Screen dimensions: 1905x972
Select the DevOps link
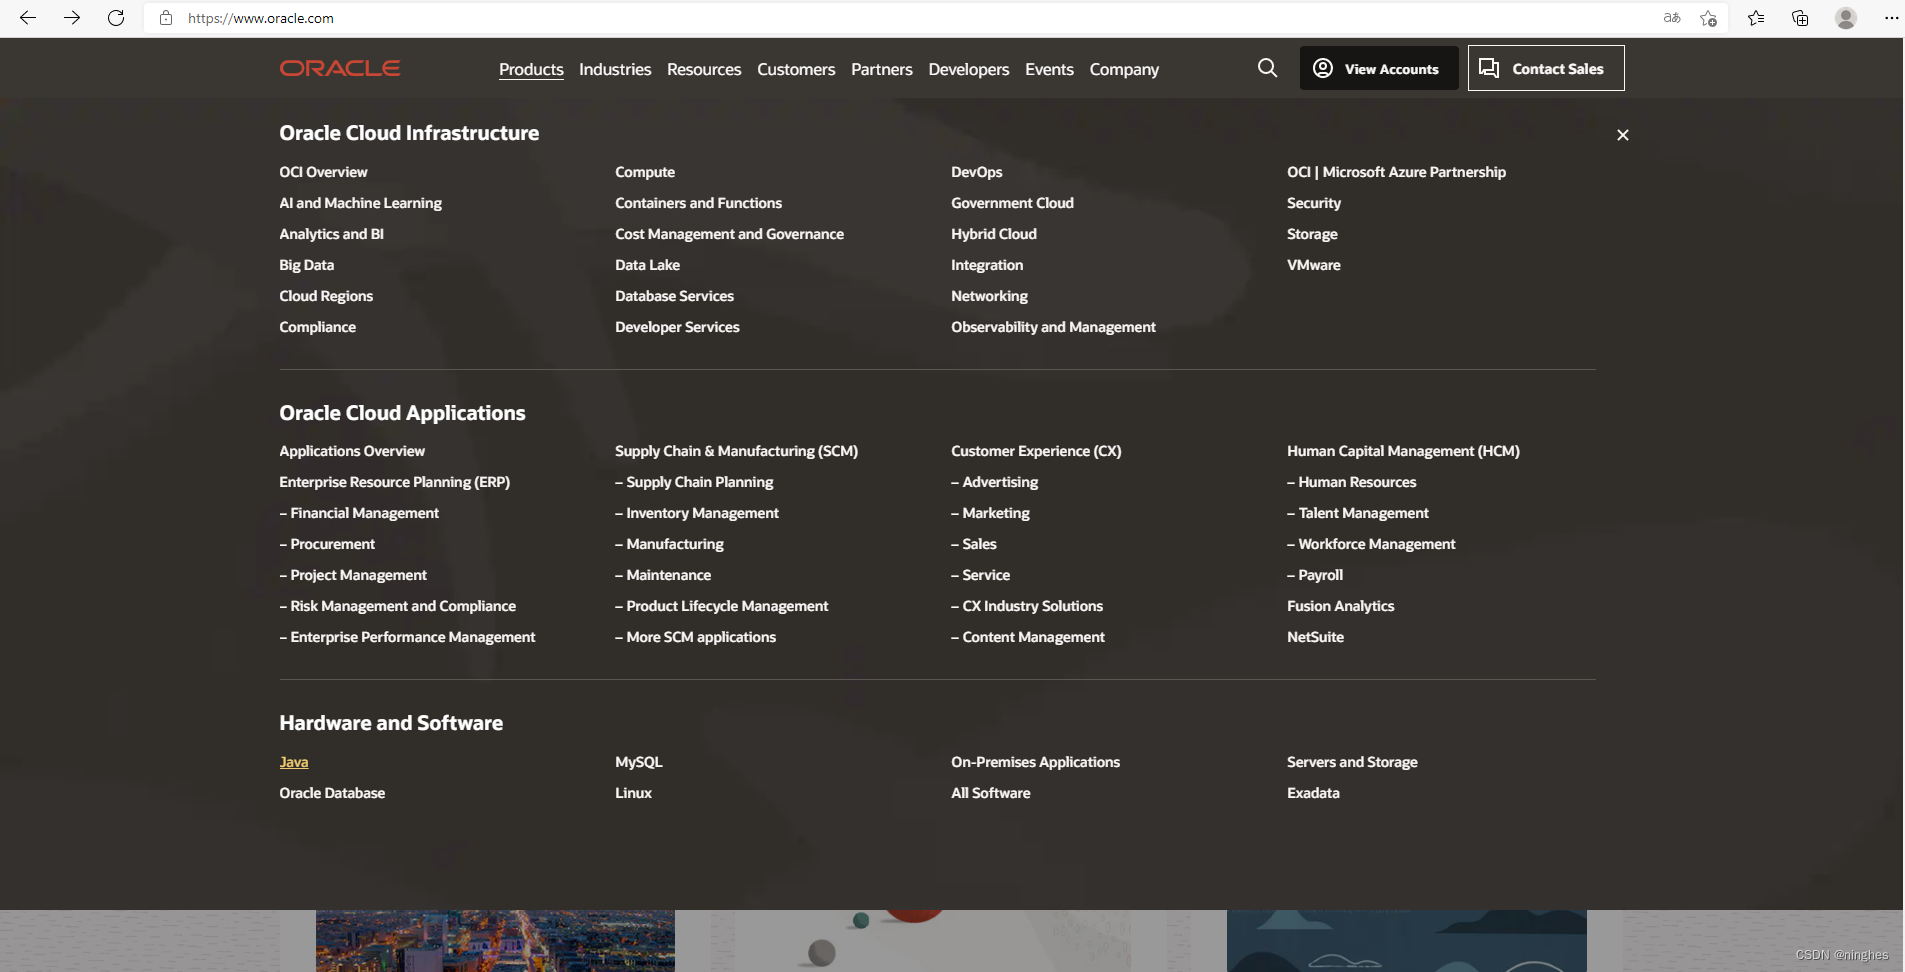coord(976,172)
